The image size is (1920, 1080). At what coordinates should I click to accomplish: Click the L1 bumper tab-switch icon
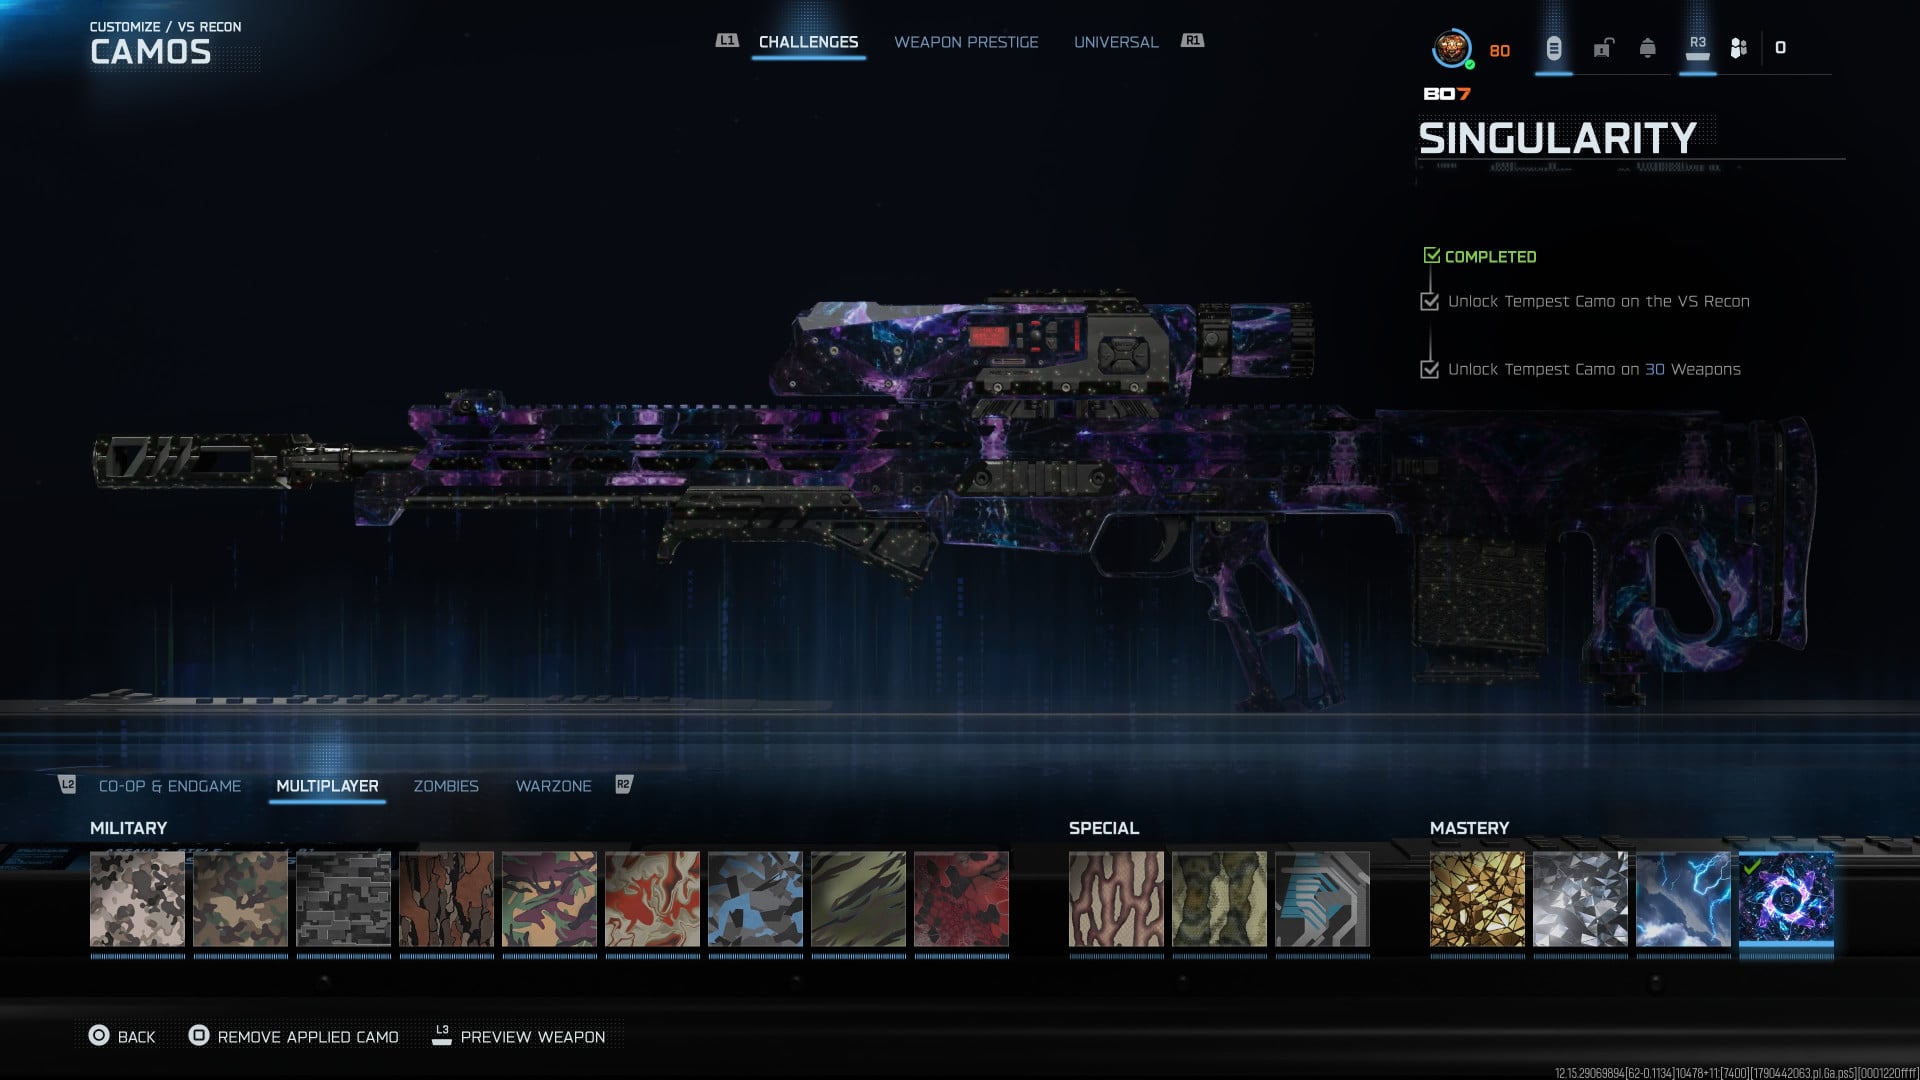(727, 41)
